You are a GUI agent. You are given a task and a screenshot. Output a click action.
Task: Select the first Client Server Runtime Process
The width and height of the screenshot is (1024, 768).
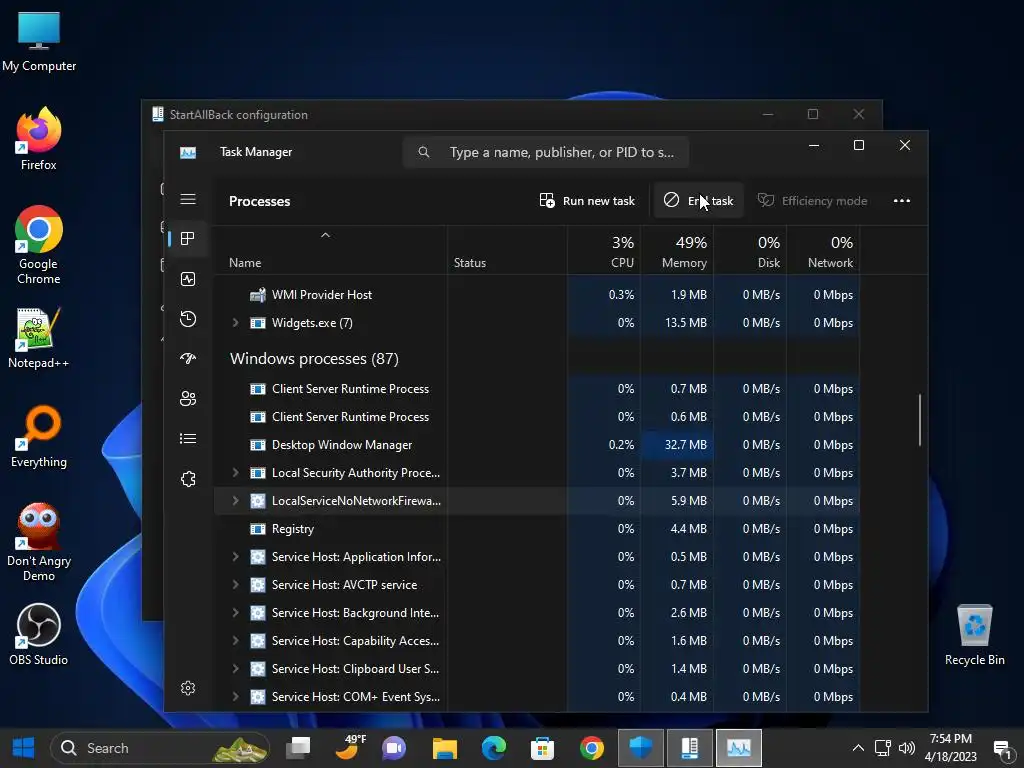point(537,389)
